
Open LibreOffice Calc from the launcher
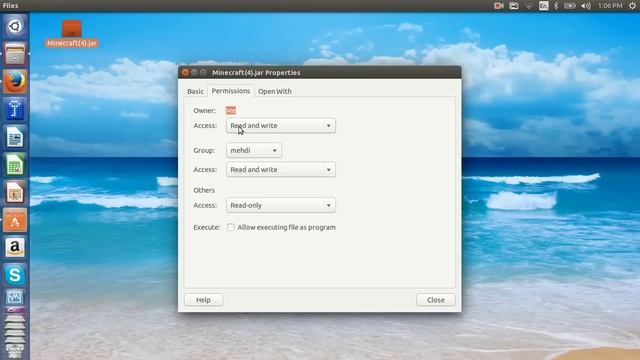(15, 164)
